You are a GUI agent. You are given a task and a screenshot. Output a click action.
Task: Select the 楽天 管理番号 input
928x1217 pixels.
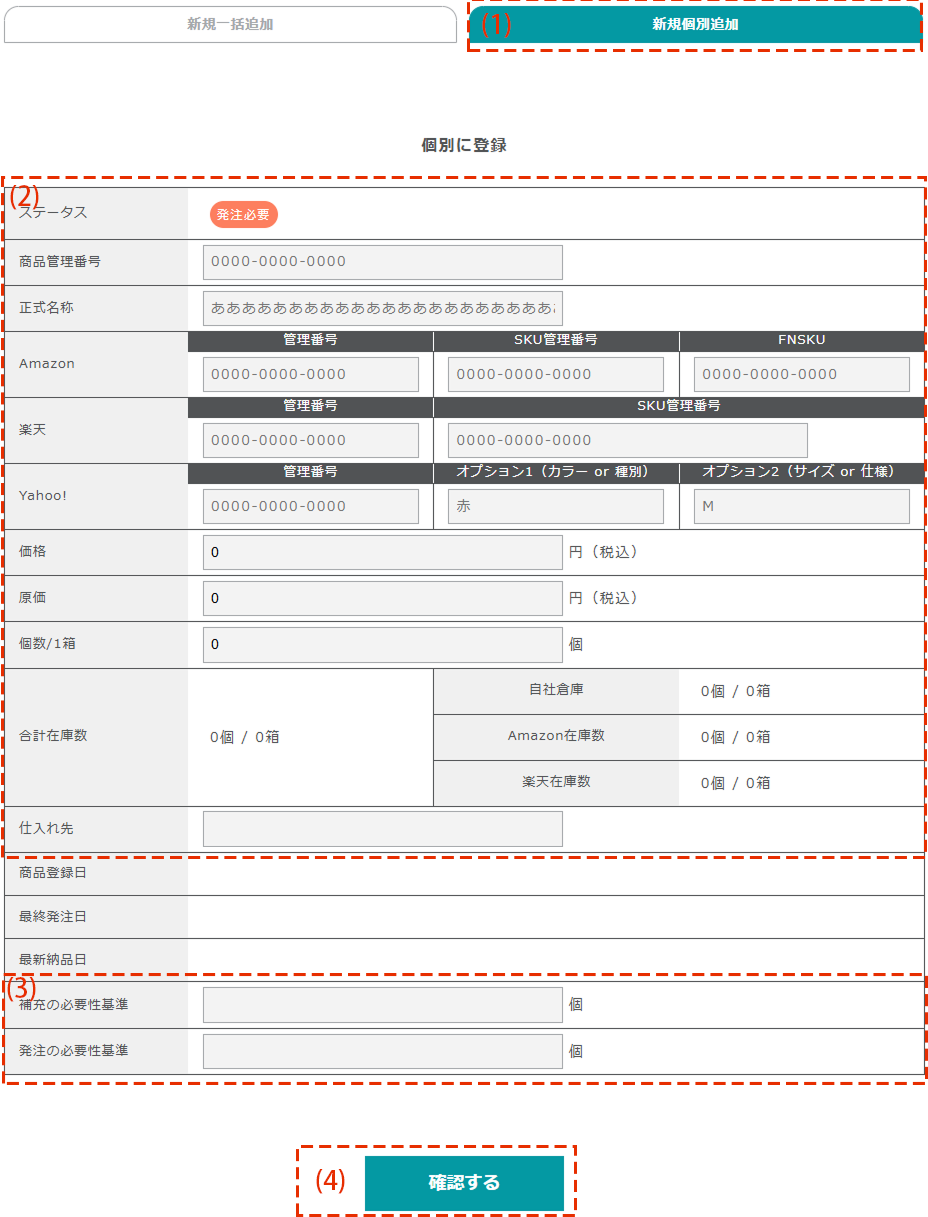click(x=310, y=440)
